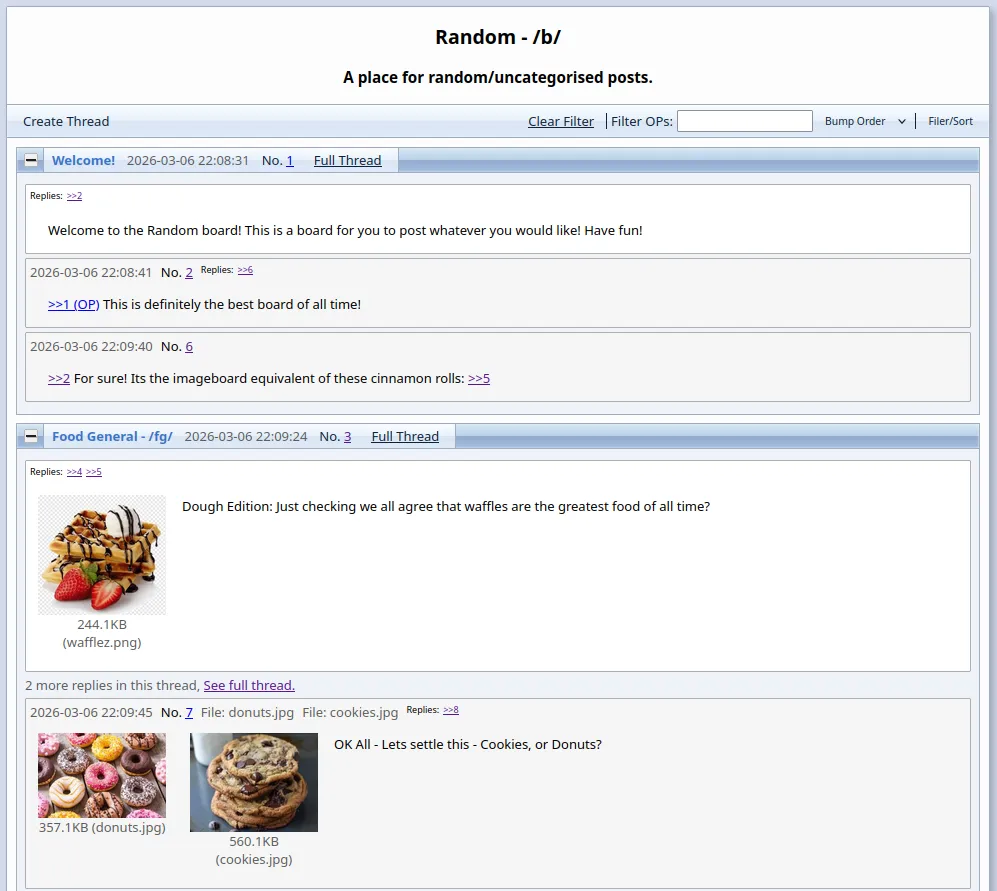The height and width of the screenshot is (891, 997).
Task: Follow the >>2 reply link under Welcome OP
Action: point(74,196)
